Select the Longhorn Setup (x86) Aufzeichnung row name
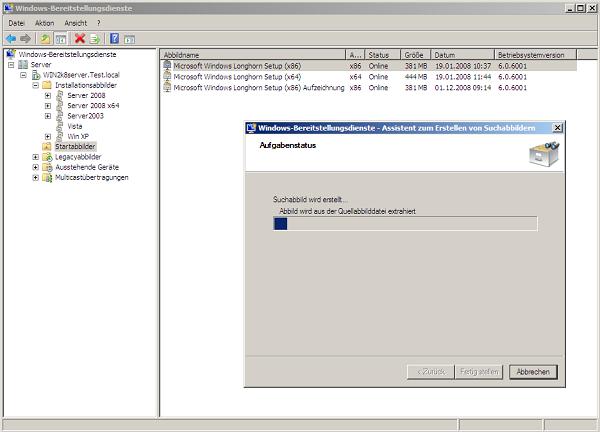The image size is (600, 432). [x=259, y=88]
